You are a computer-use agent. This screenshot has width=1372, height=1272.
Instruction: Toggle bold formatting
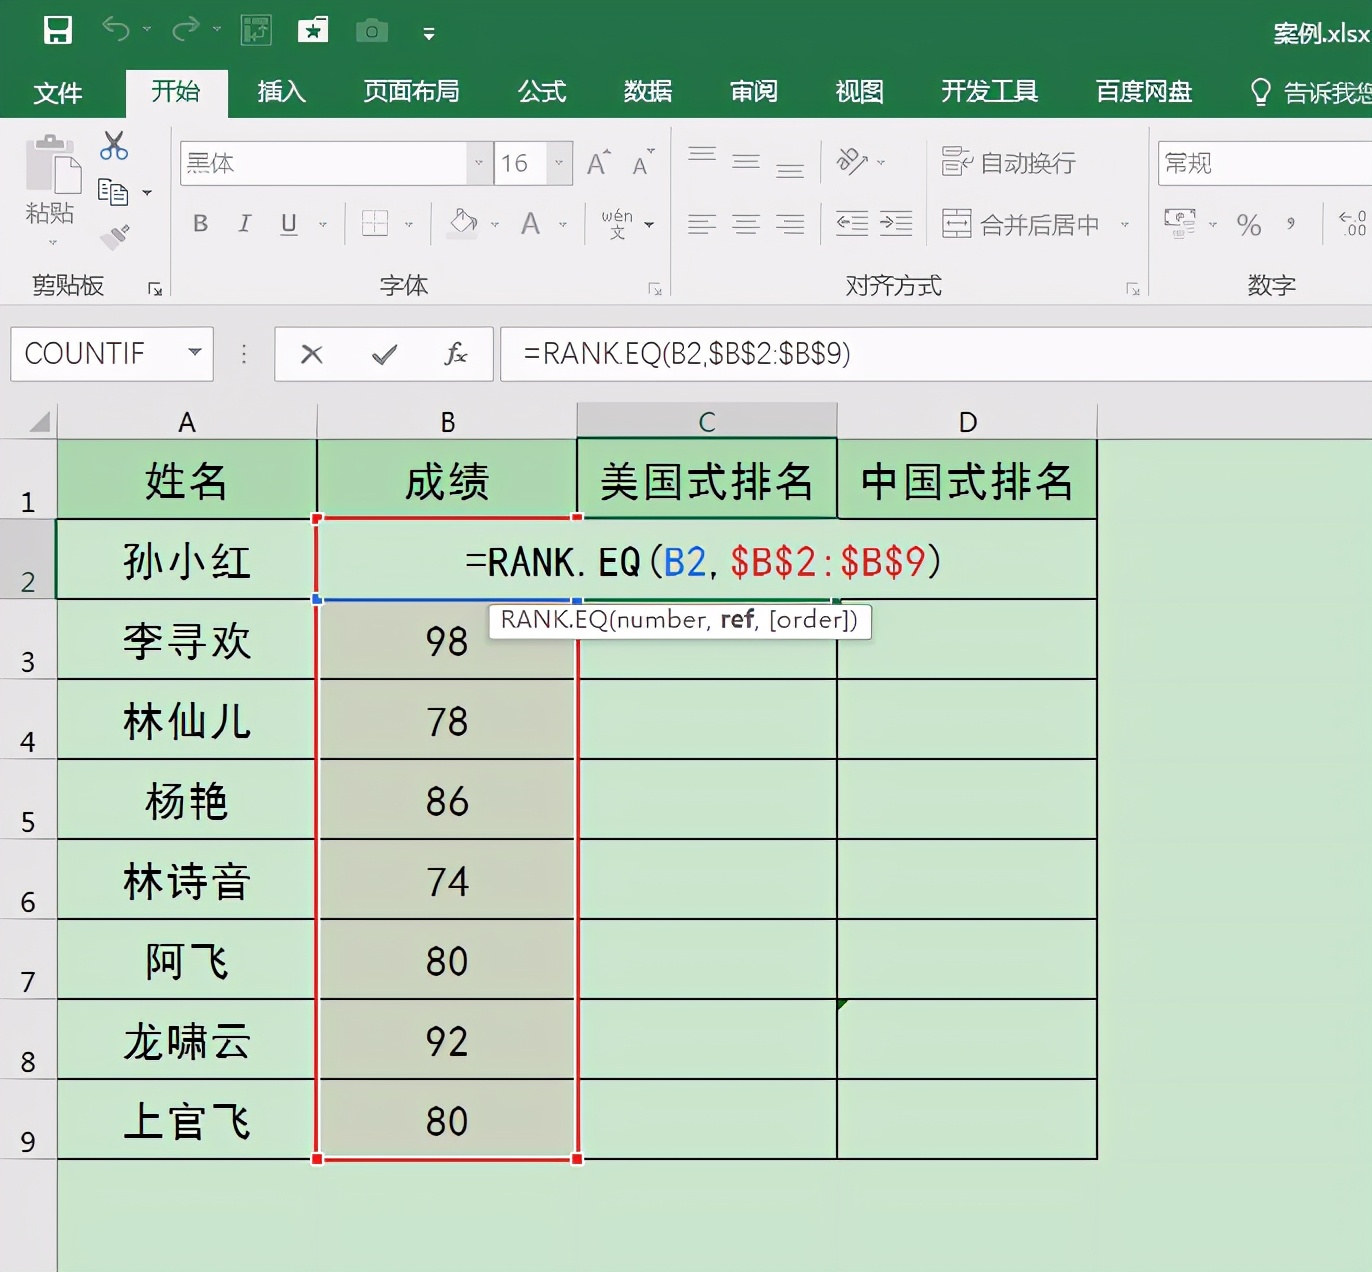point(201,223)
